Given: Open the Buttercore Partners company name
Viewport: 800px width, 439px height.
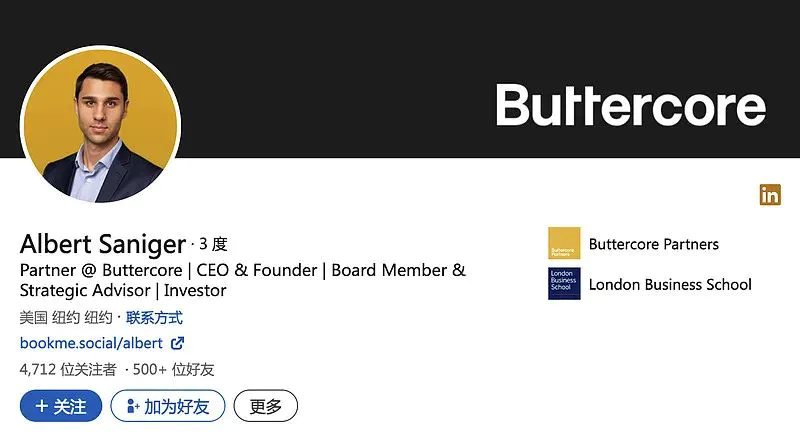Looking at the screenshot, I should [654, 244].
